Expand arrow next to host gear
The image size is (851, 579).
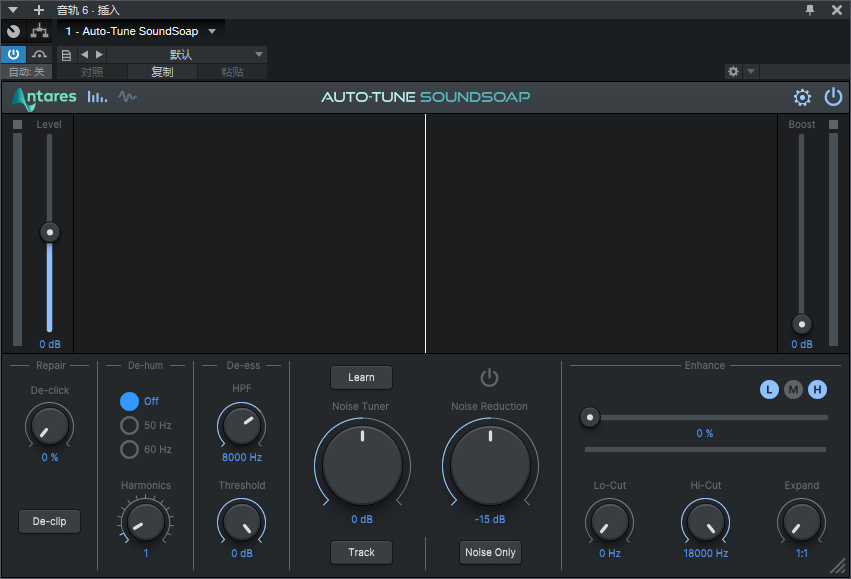tap(751, 71)
